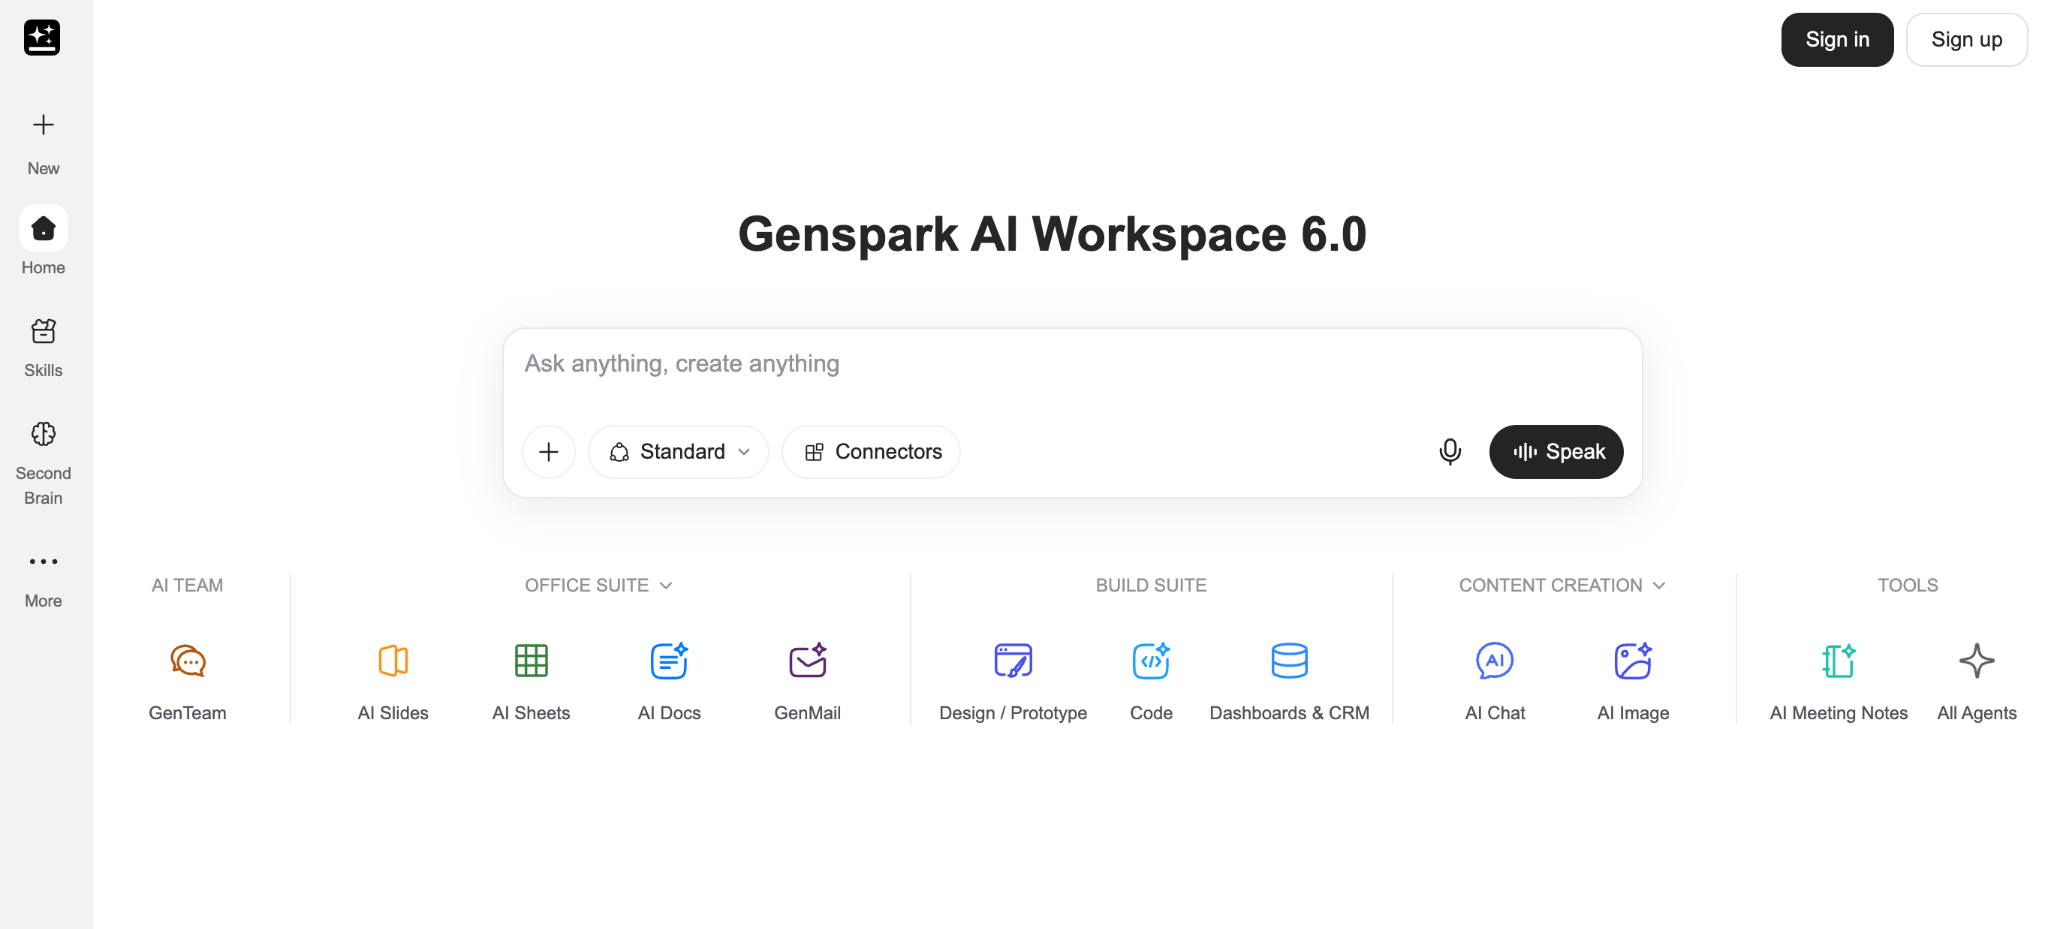Start a New session from sidebar
The height and width of the screenshot is (929, 2048).
point(43,143)
